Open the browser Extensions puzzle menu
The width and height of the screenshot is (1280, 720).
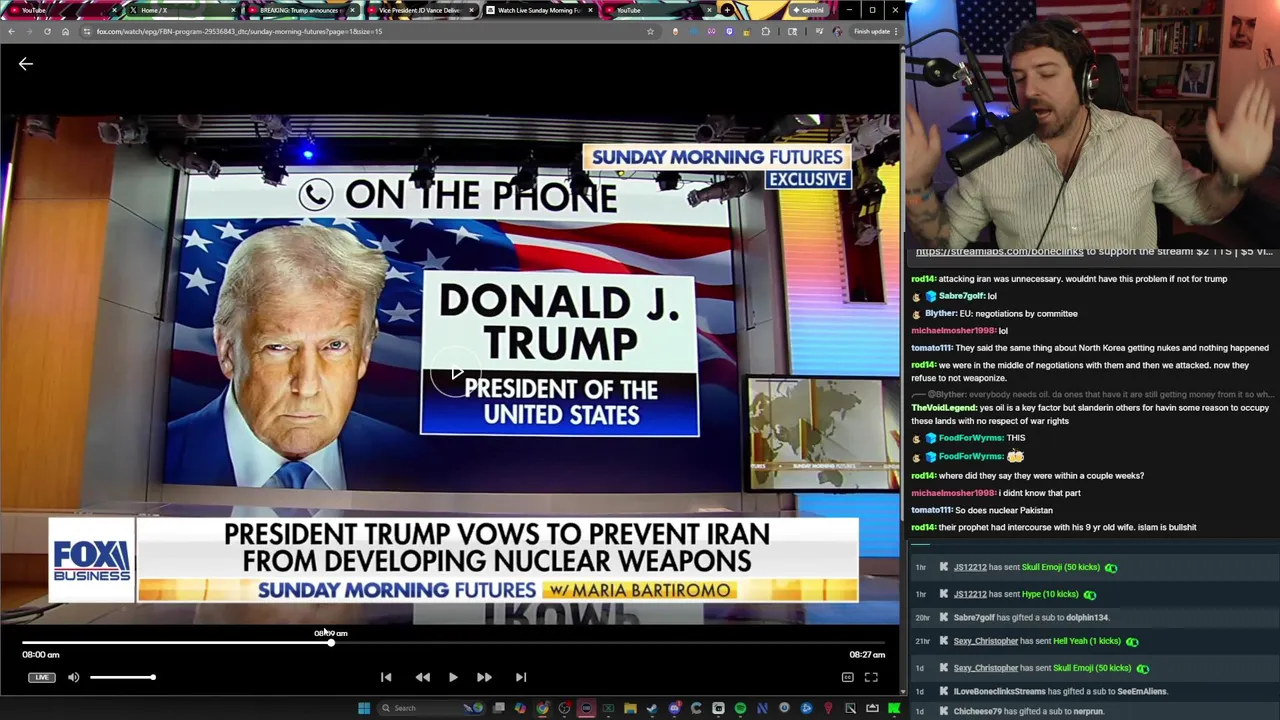point(766,31)
